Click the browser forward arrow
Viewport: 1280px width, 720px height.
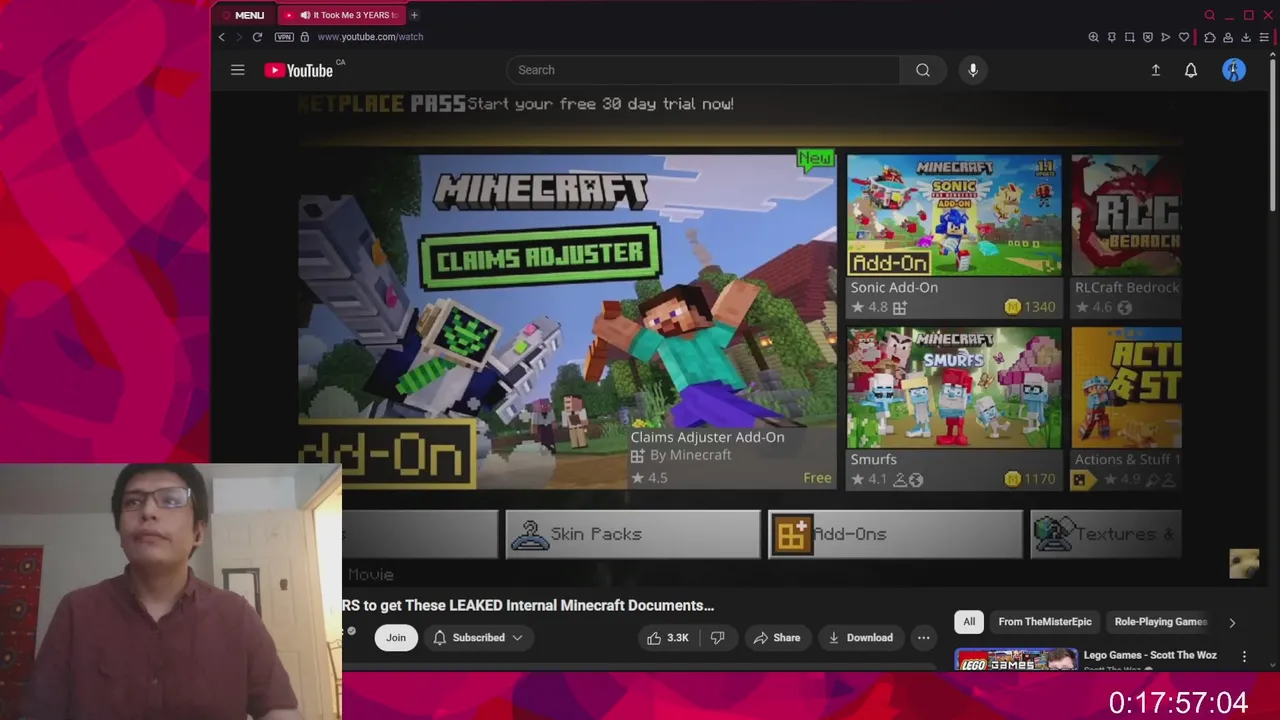click(238, 37)
